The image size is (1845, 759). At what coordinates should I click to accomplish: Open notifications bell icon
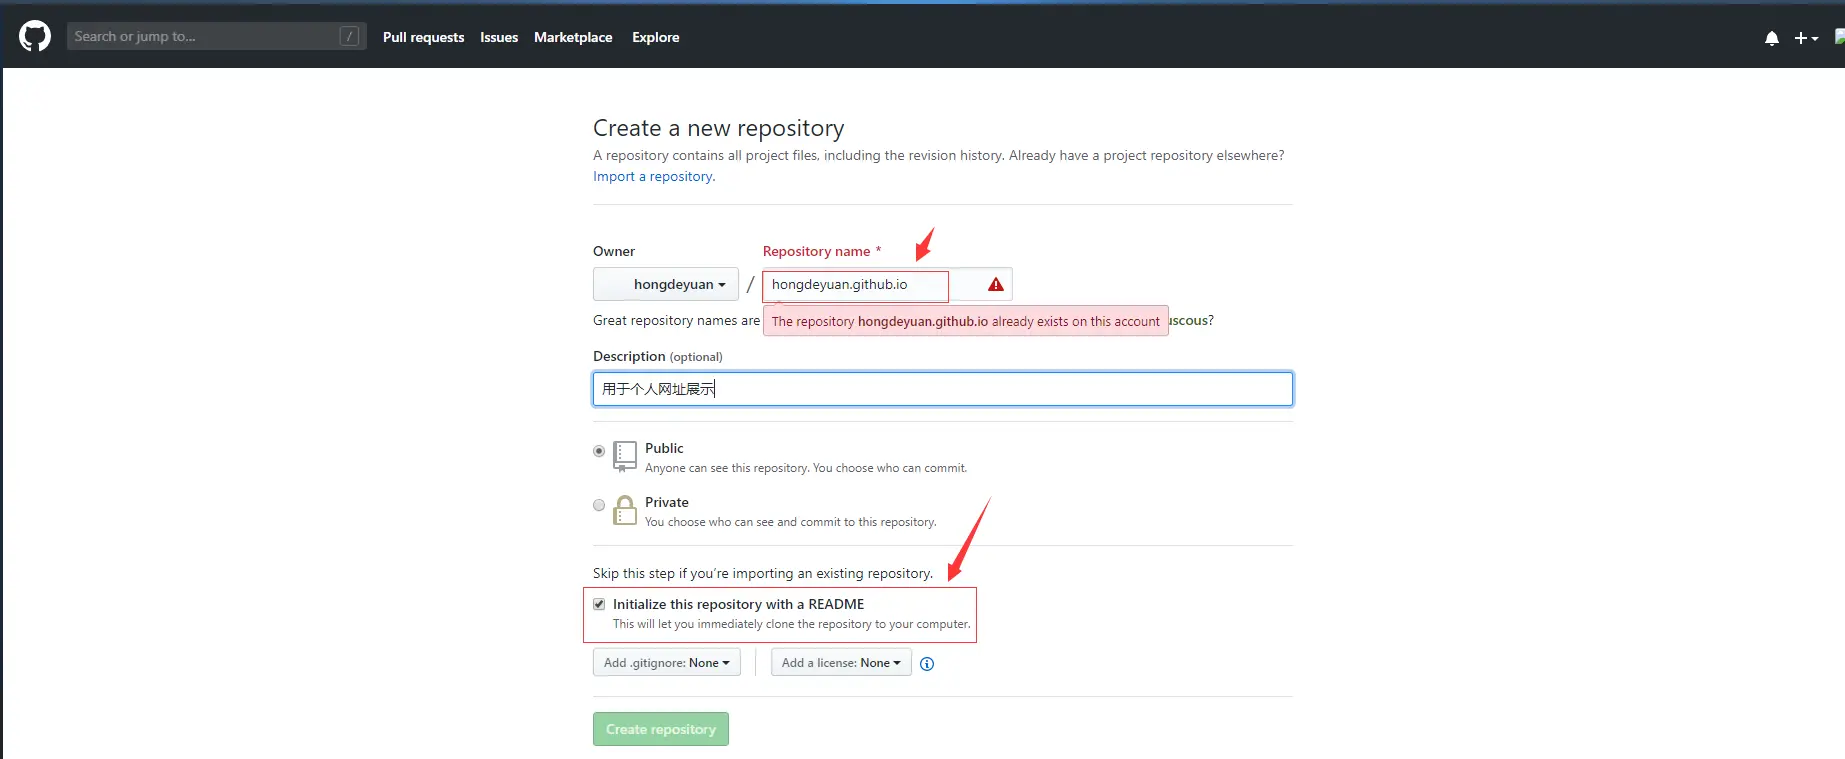pyautogui.click(x=1771, y=38)
